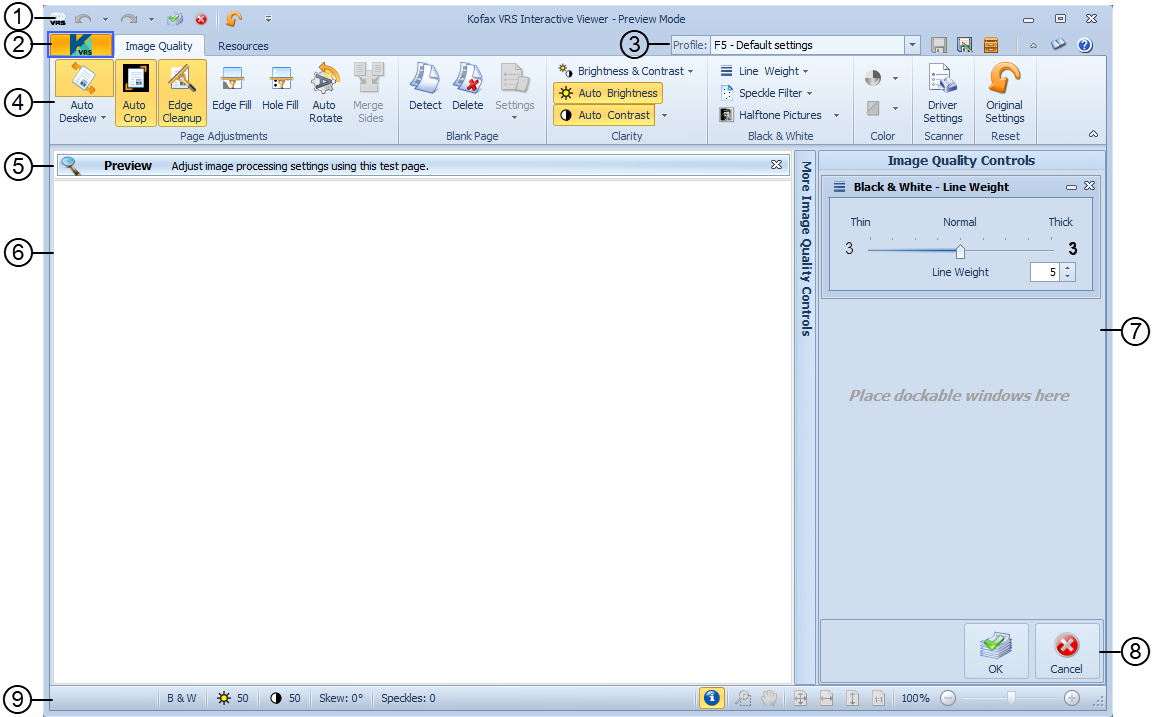Toggle the Auto Brightness button
Image resolution: width=1153 pixels, height=717 pixels.
click(x=608, y=93)
